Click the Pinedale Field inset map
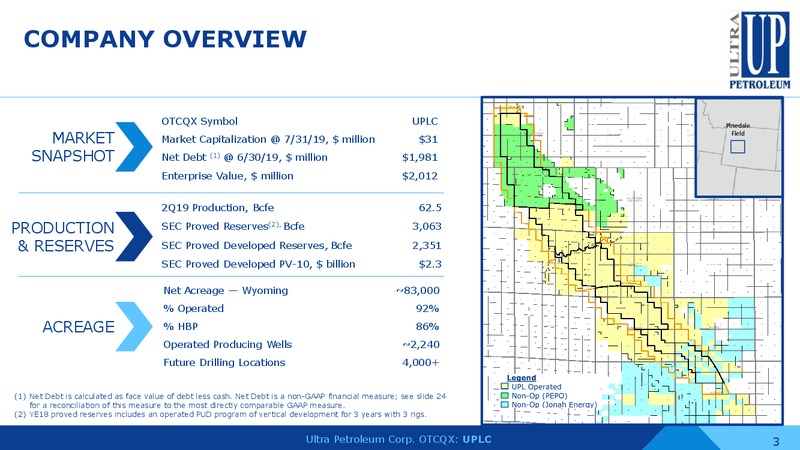800x450 pixels. [739, 147]
